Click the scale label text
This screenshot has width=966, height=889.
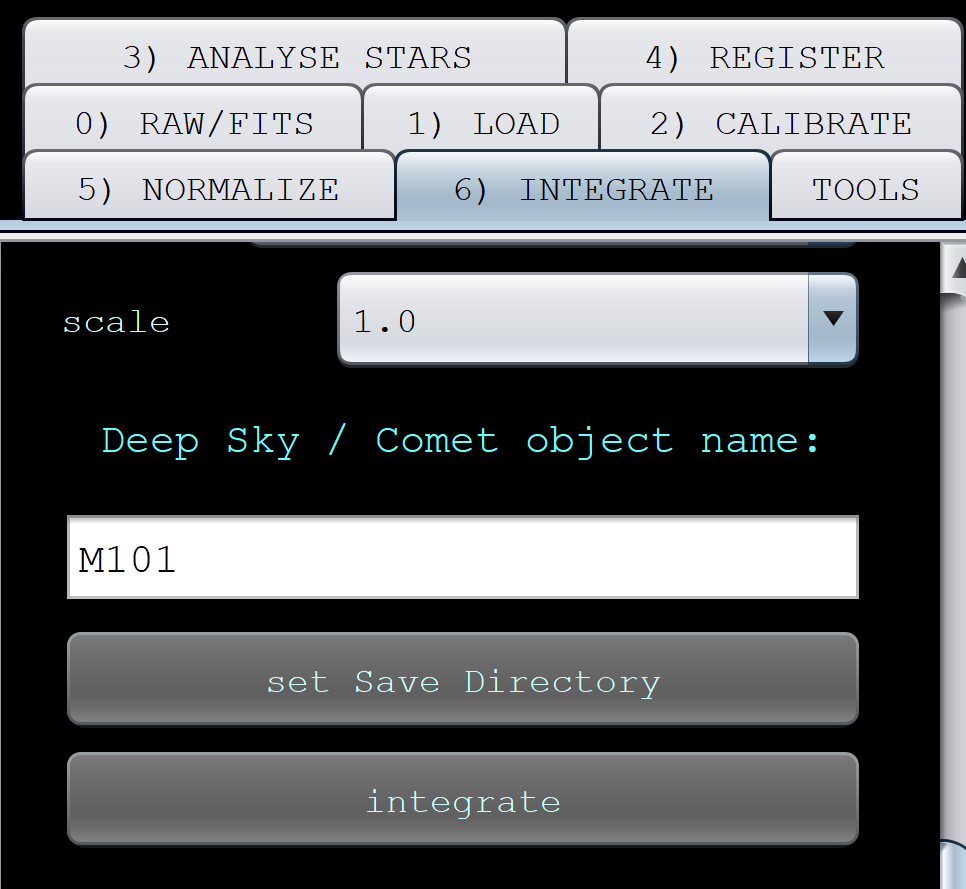coord(116,322)
